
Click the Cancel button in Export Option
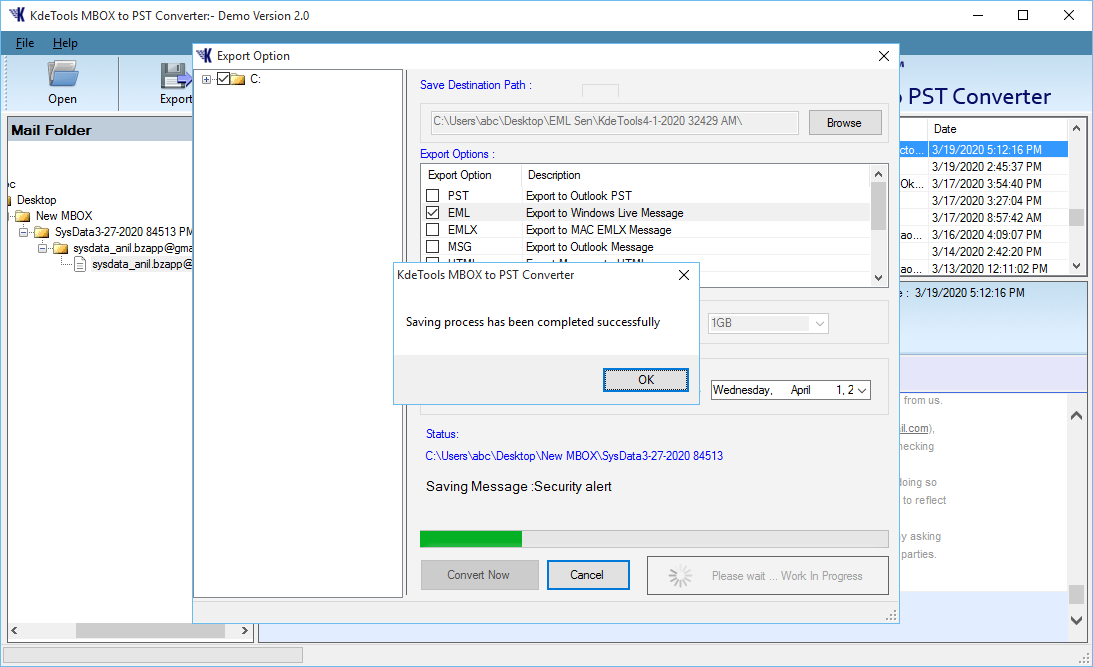[x=588, y=575]
